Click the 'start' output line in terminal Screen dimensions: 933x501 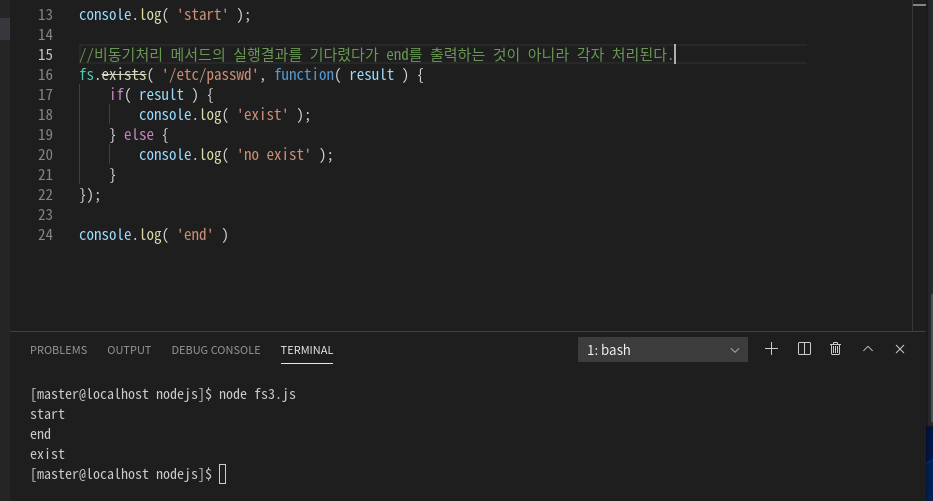[x=47, y=415]
